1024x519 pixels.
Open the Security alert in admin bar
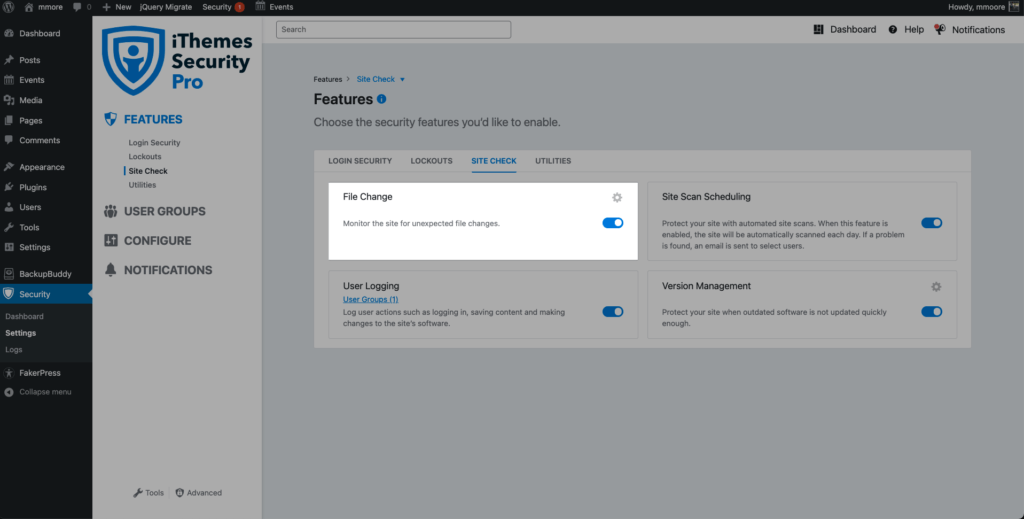coord(223,7)
